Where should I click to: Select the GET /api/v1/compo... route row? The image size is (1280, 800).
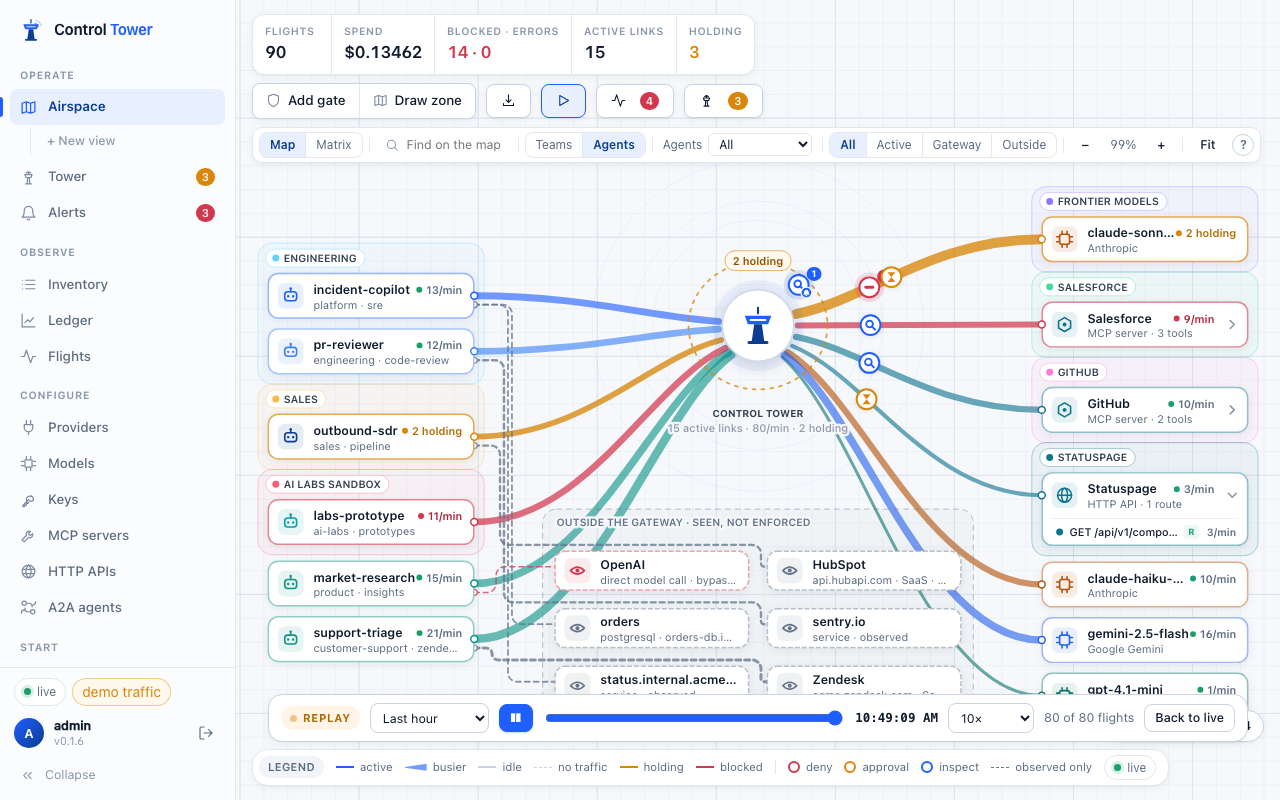pos(1145,532)
